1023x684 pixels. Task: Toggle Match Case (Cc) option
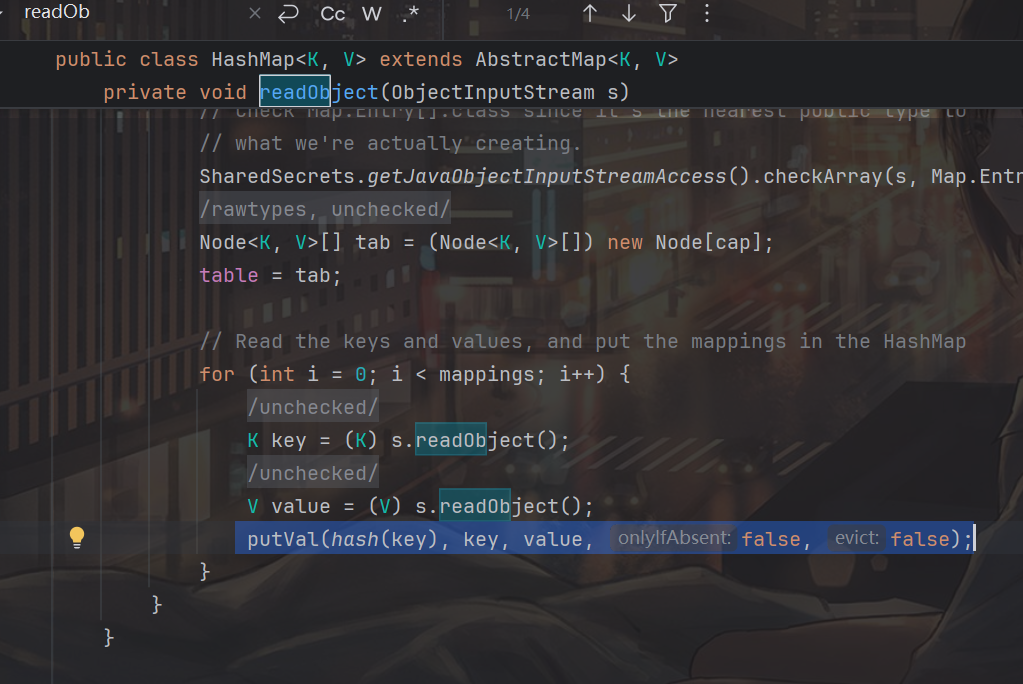333,14
